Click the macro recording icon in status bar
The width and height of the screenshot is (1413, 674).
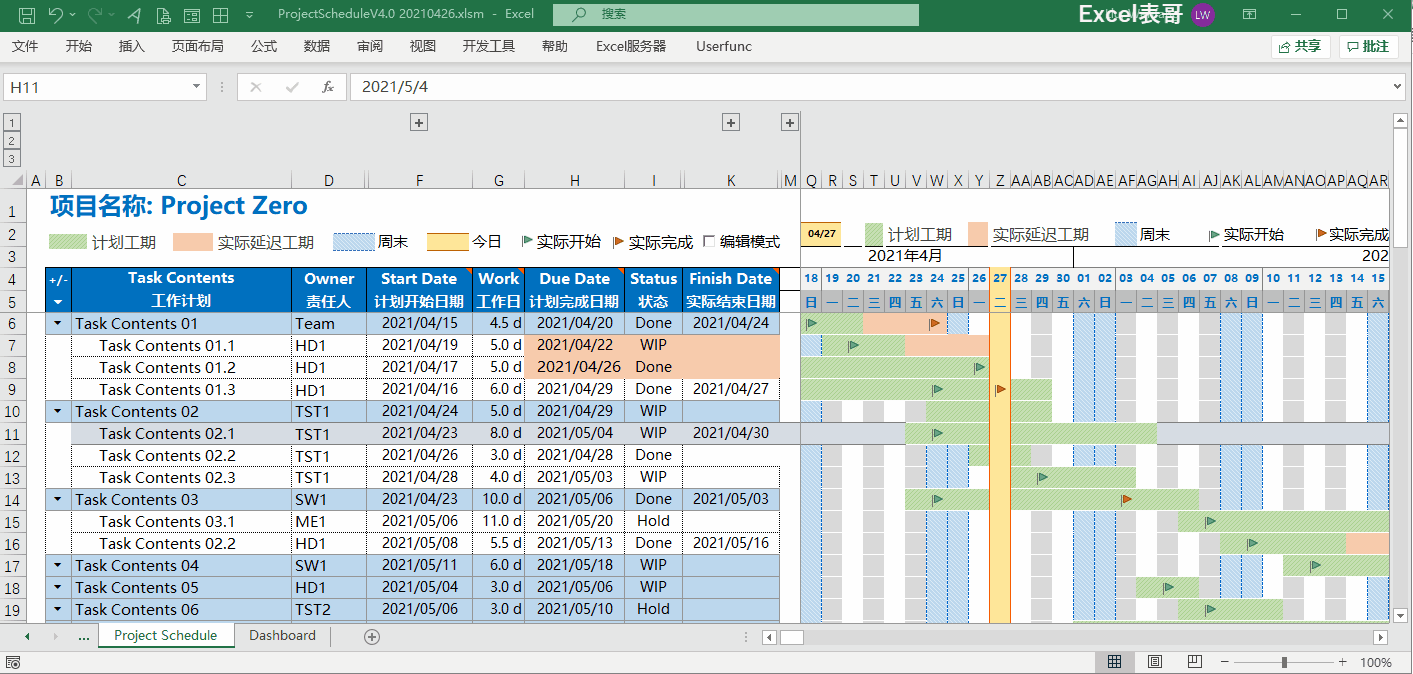coord(13,662)
